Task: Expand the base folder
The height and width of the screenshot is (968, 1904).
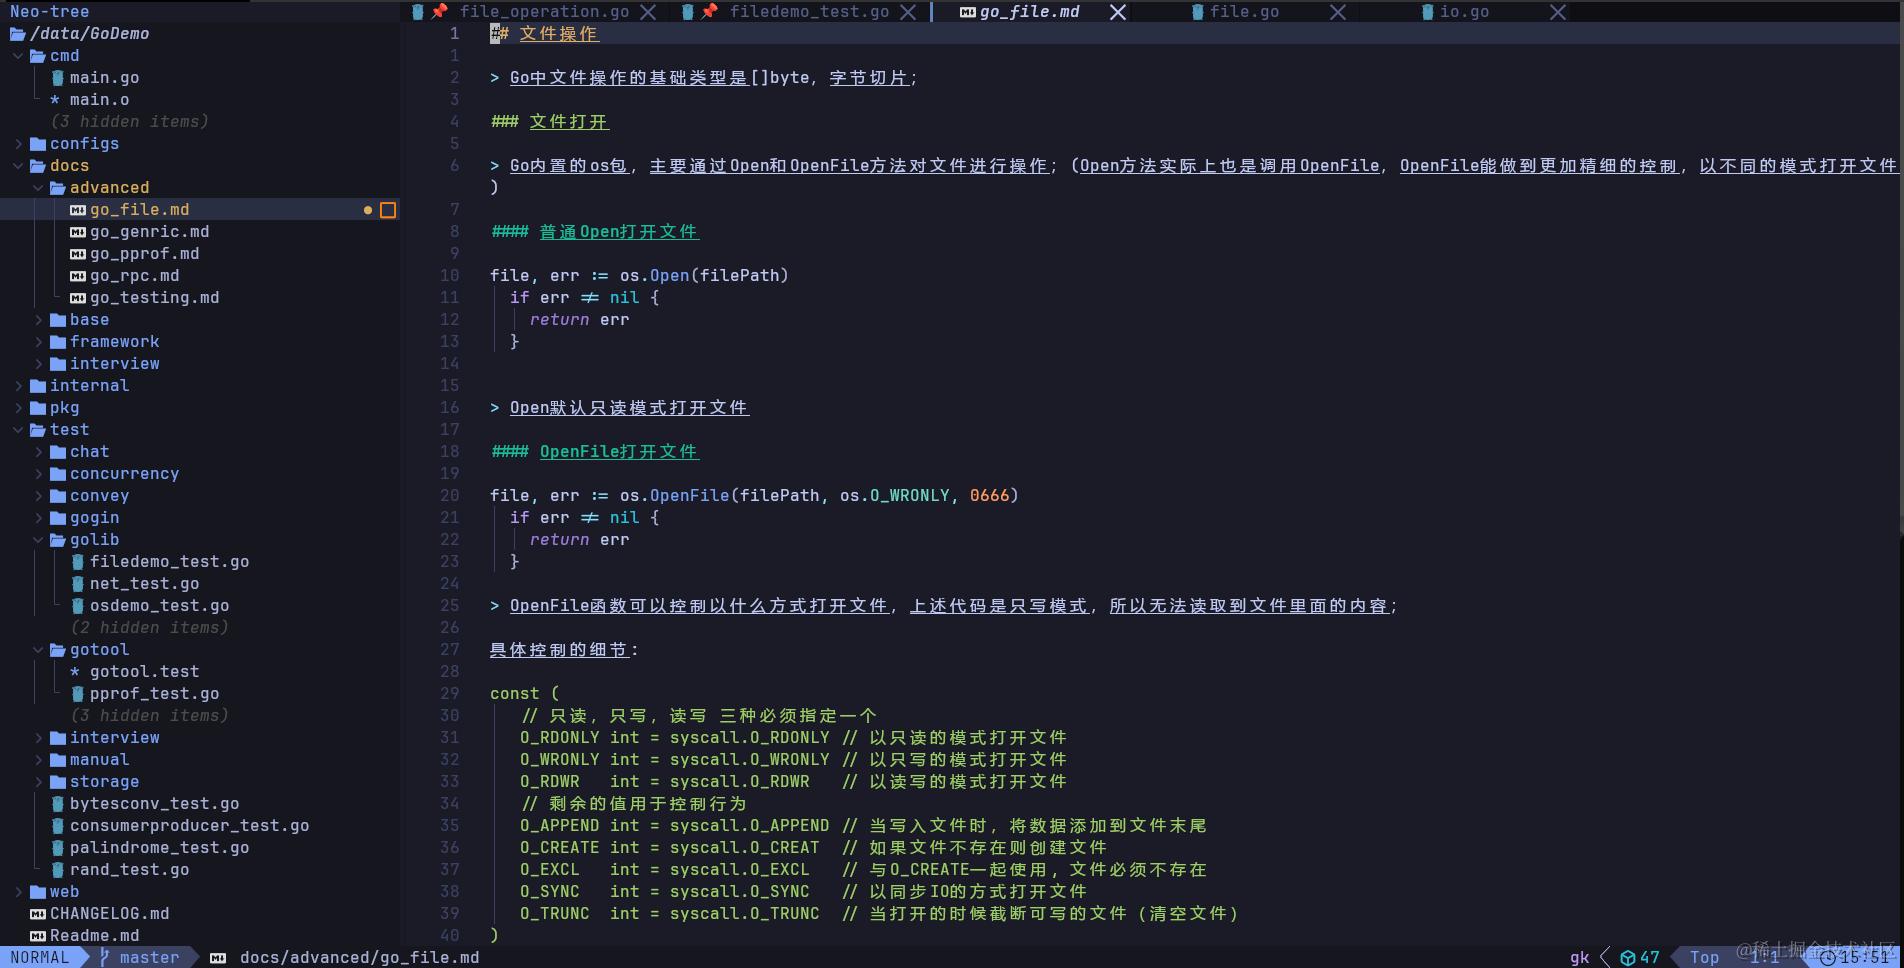Action: [38, 320]
